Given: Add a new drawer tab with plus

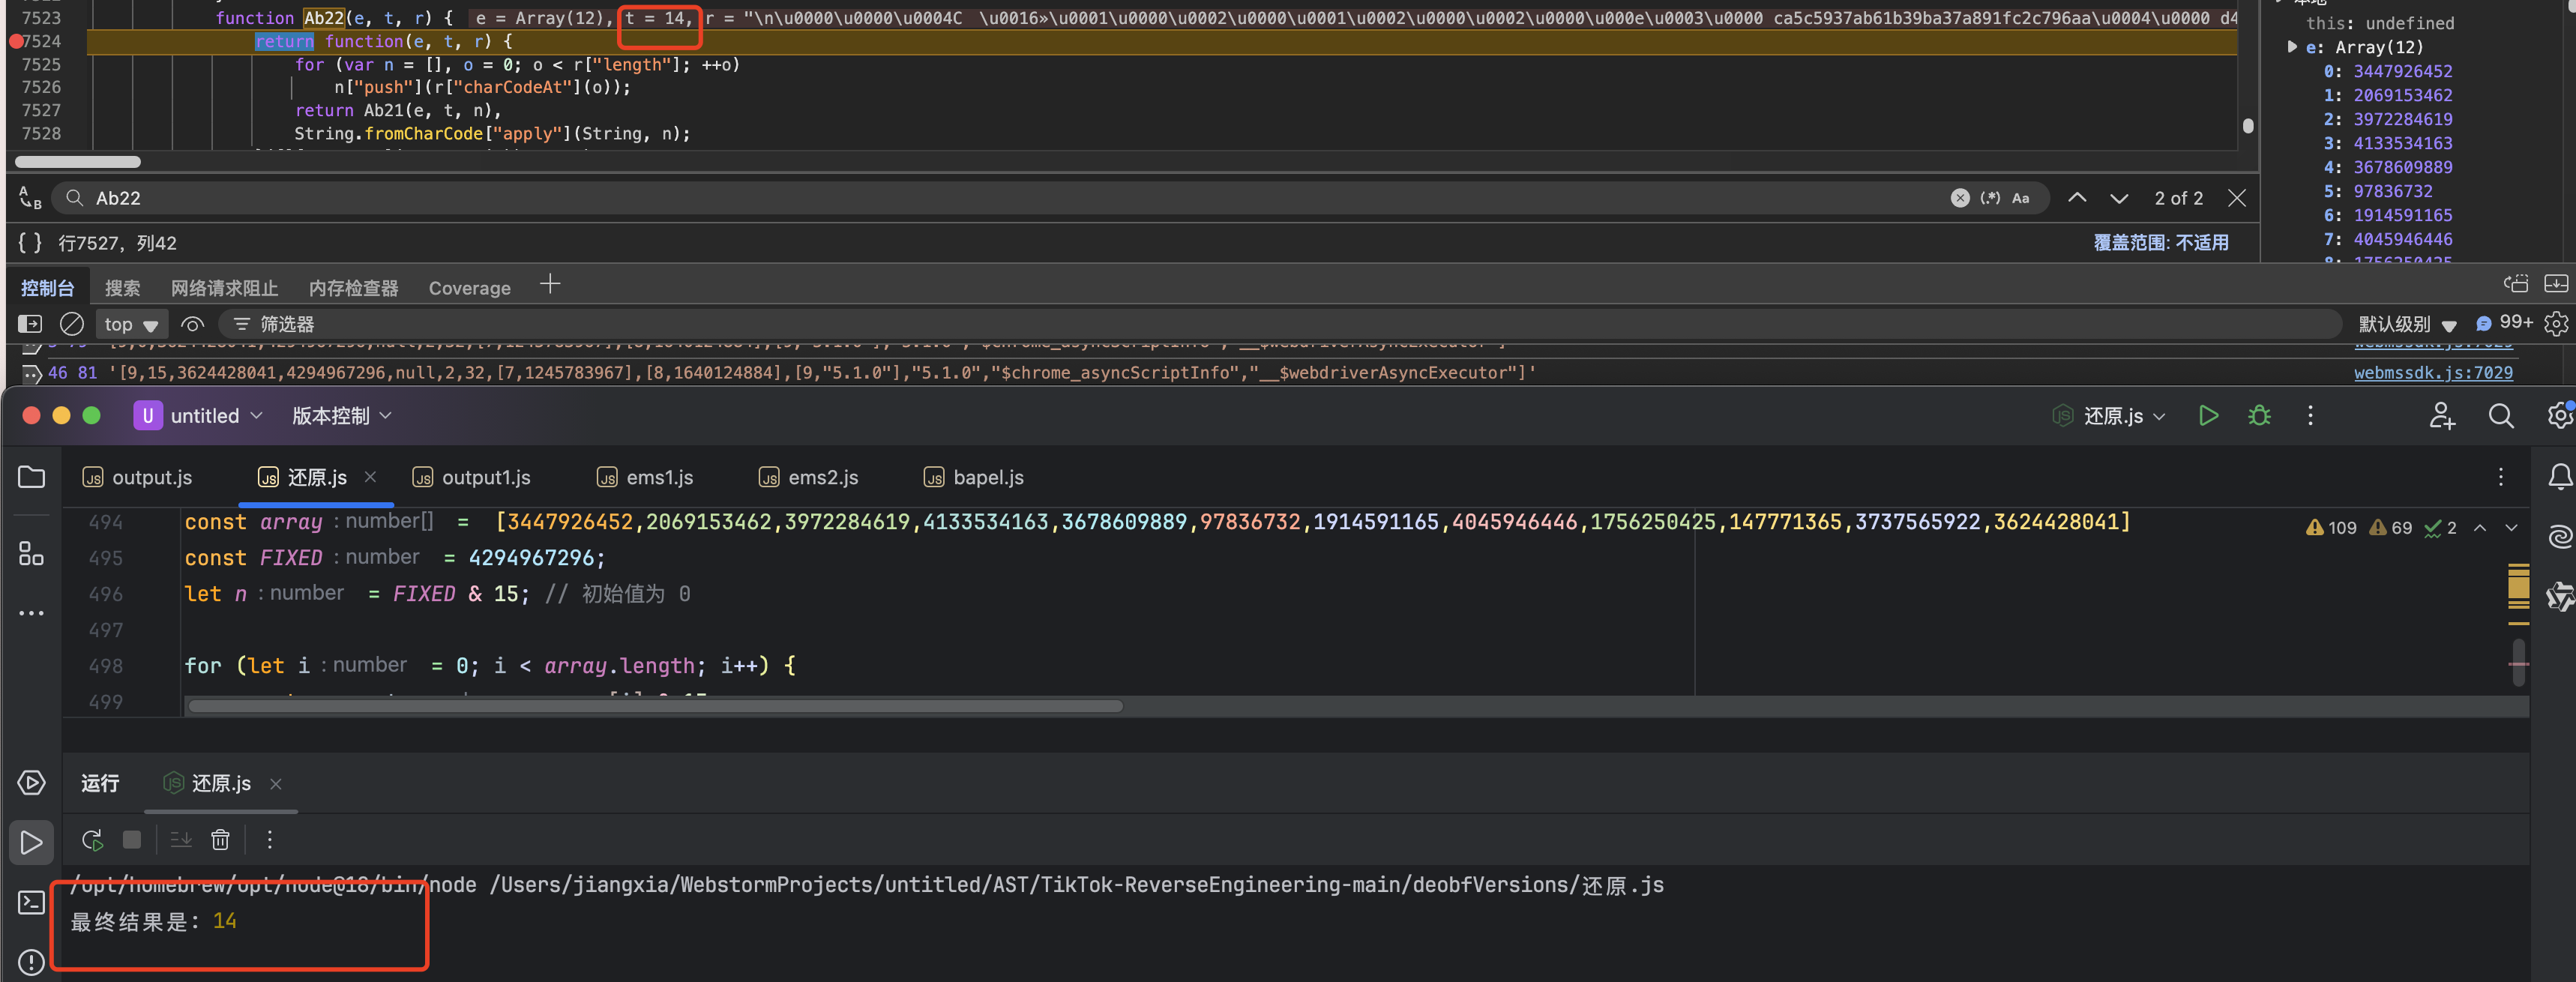Looking at the screenshot, I should (x=549, y=285).
